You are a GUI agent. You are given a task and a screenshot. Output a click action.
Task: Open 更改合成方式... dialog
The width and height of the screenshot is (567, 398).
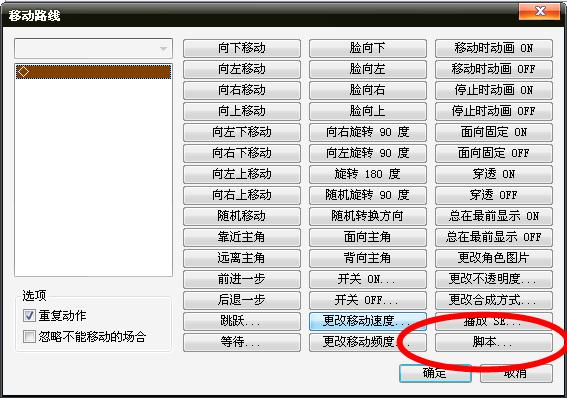pyautogui.click(x=494, y=300)
